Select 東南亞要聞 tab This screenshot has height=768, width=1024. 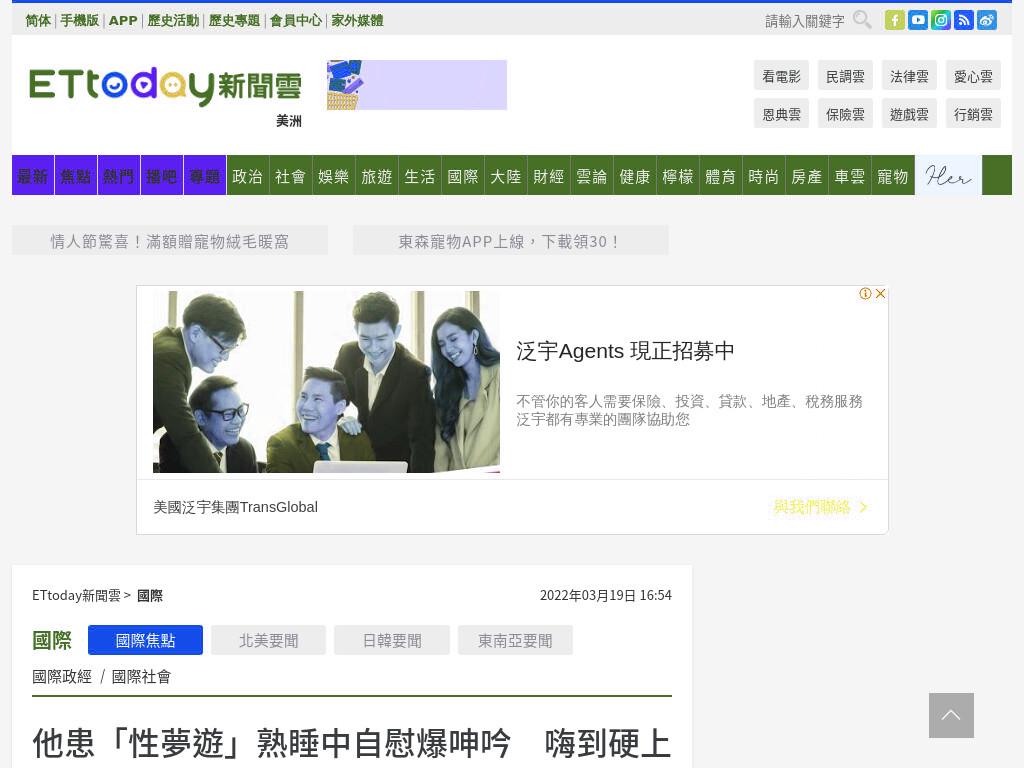click(515, 640)
